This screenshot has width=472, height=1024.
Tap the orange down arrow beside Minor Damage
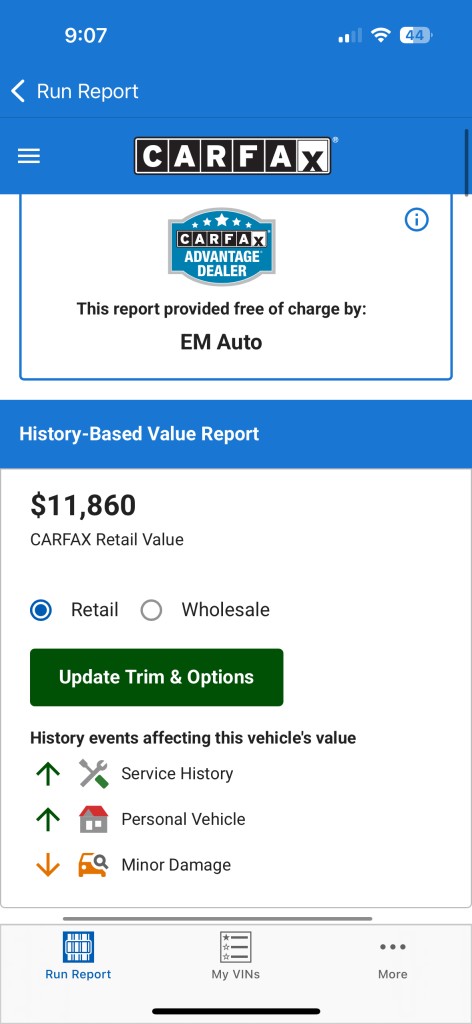click(x=48, y=865)
